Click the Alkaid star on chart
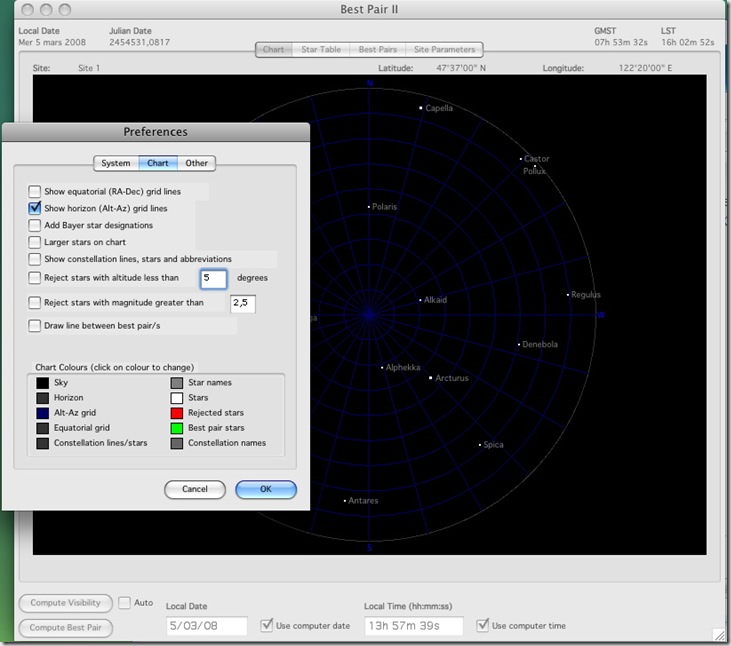 point(420,300)
